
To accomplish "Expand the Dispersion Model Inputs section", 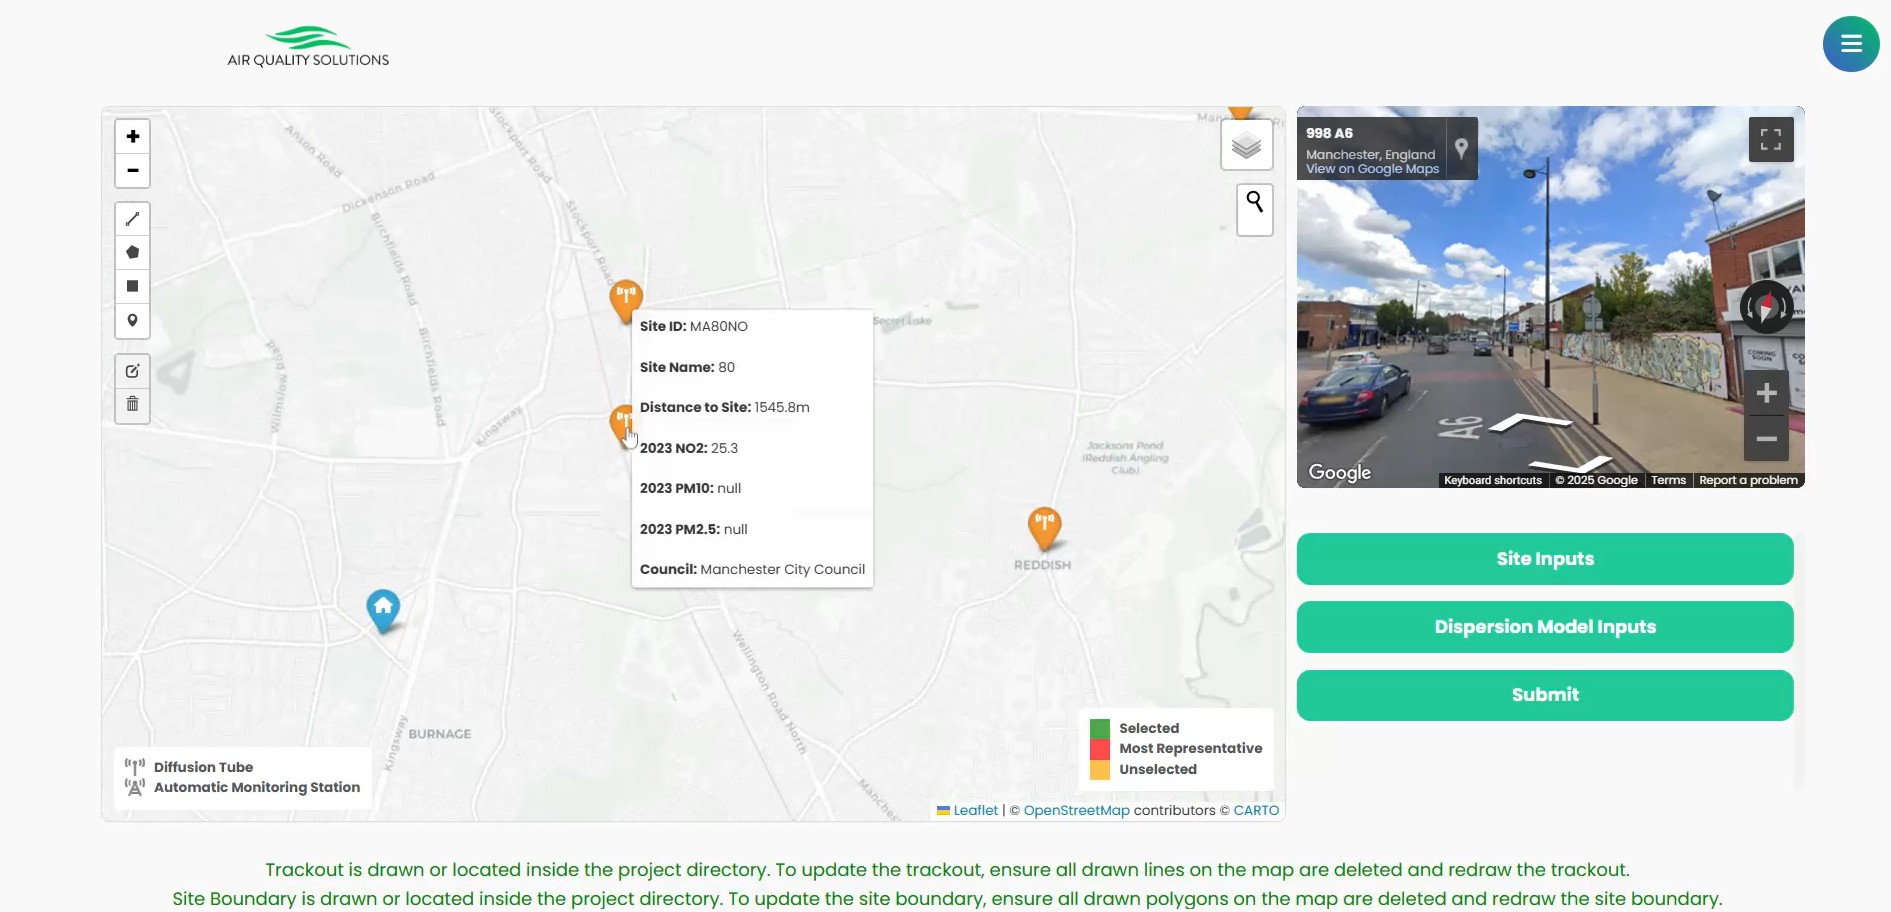I will click(x=1544, y=627).
